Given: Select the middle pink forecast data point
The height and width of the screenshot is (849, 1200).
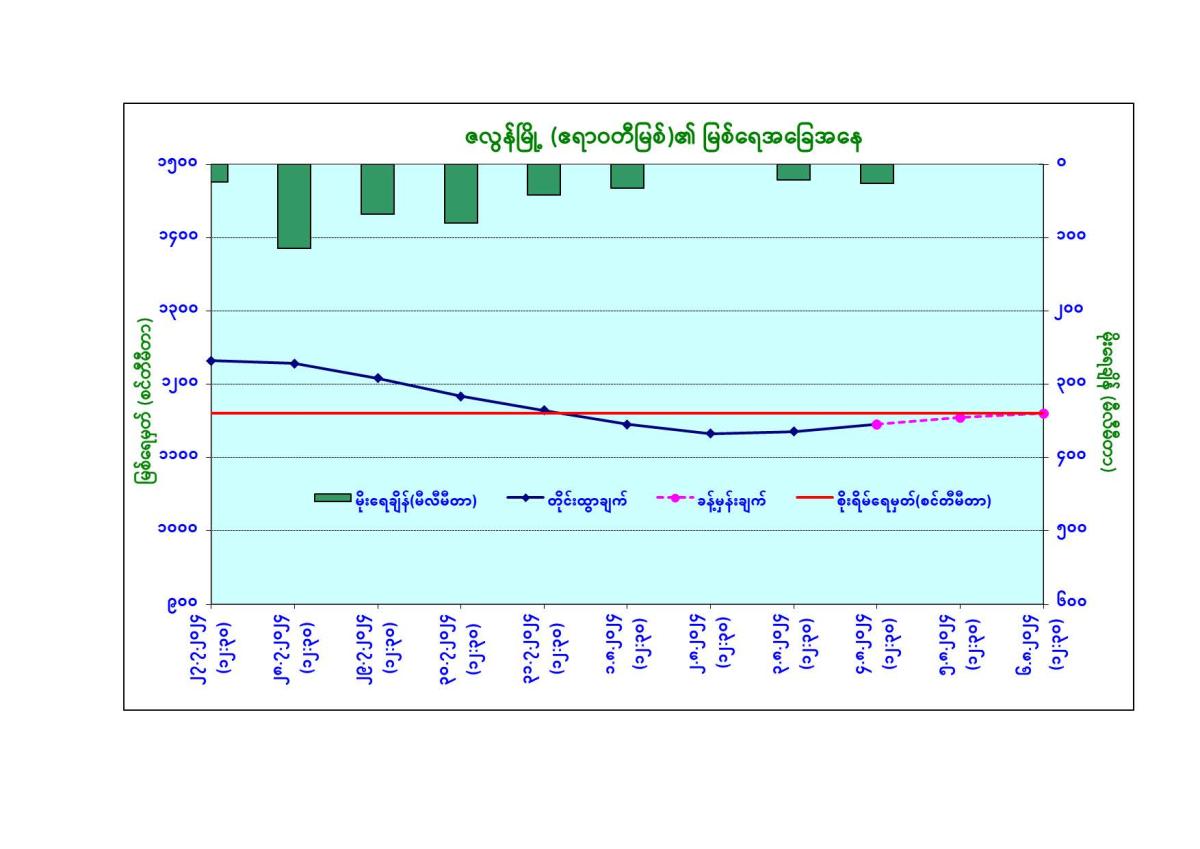Looking at the screenshot, I should 960,417.
